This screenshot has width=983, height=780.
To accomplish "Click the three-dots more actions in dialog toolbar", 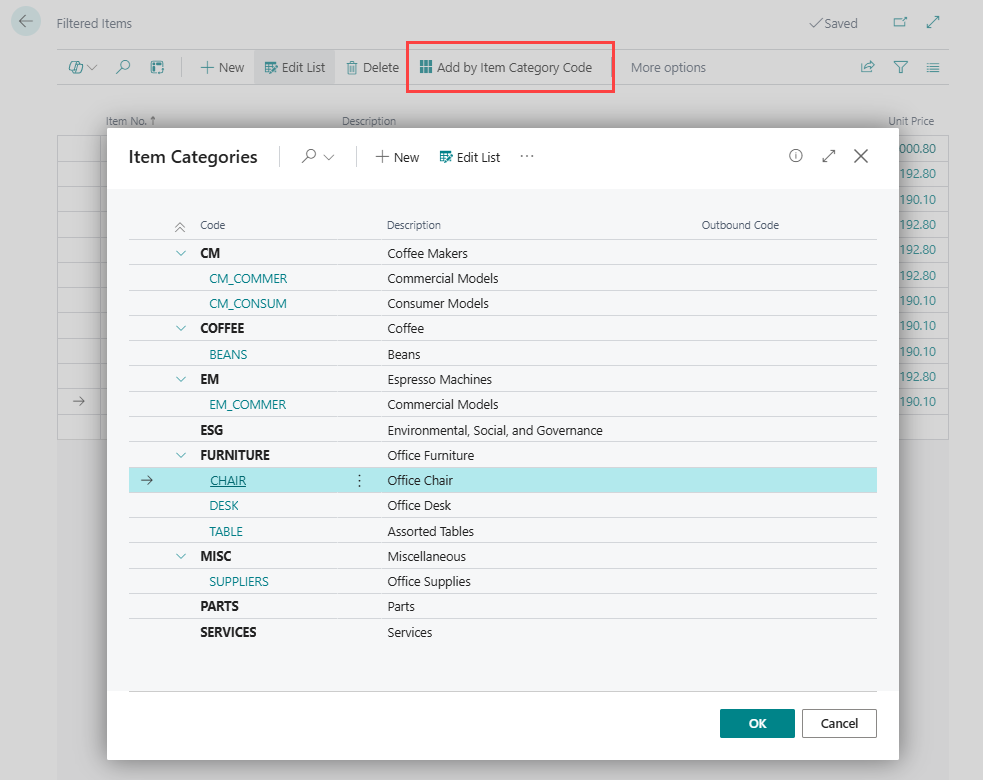I will click(x=527, y=156).
